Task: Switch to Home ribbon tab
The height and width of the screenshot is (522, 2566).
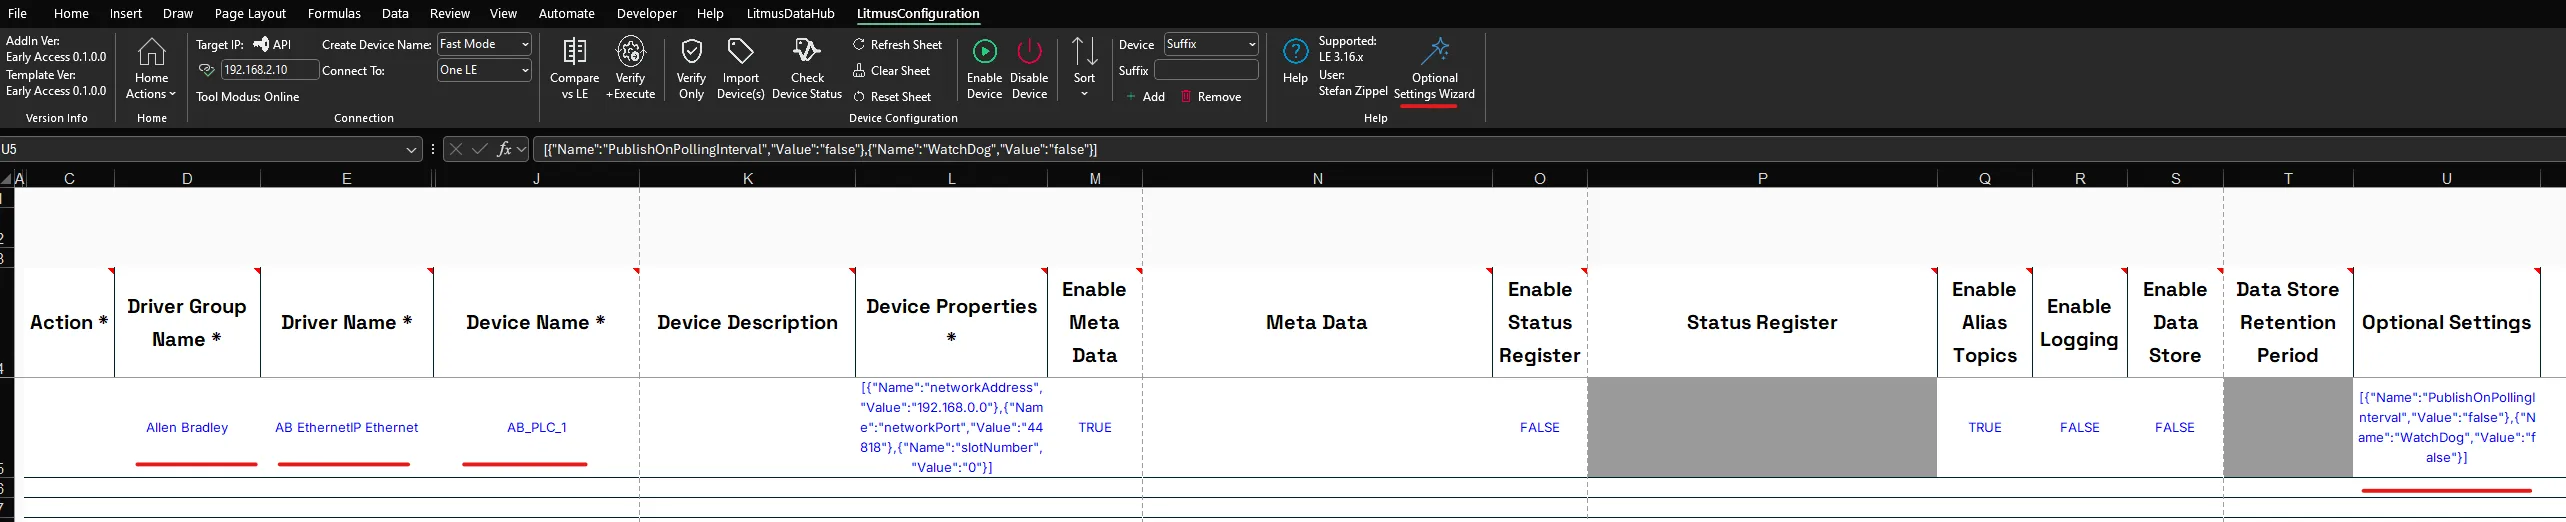Action: pos(71,13)
